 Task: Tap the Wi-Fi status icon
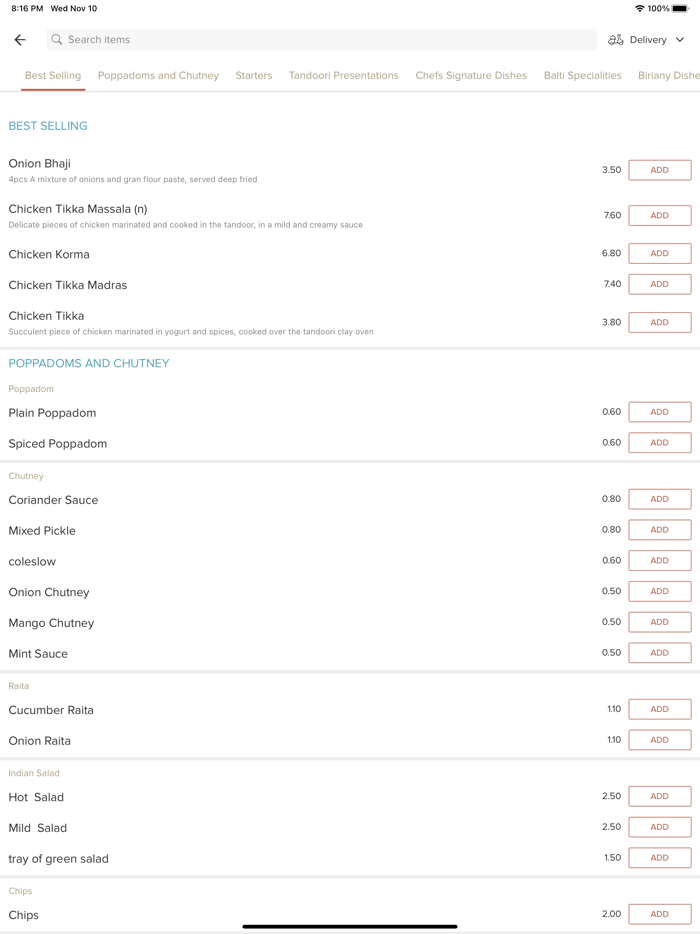[x=640, y=8]
